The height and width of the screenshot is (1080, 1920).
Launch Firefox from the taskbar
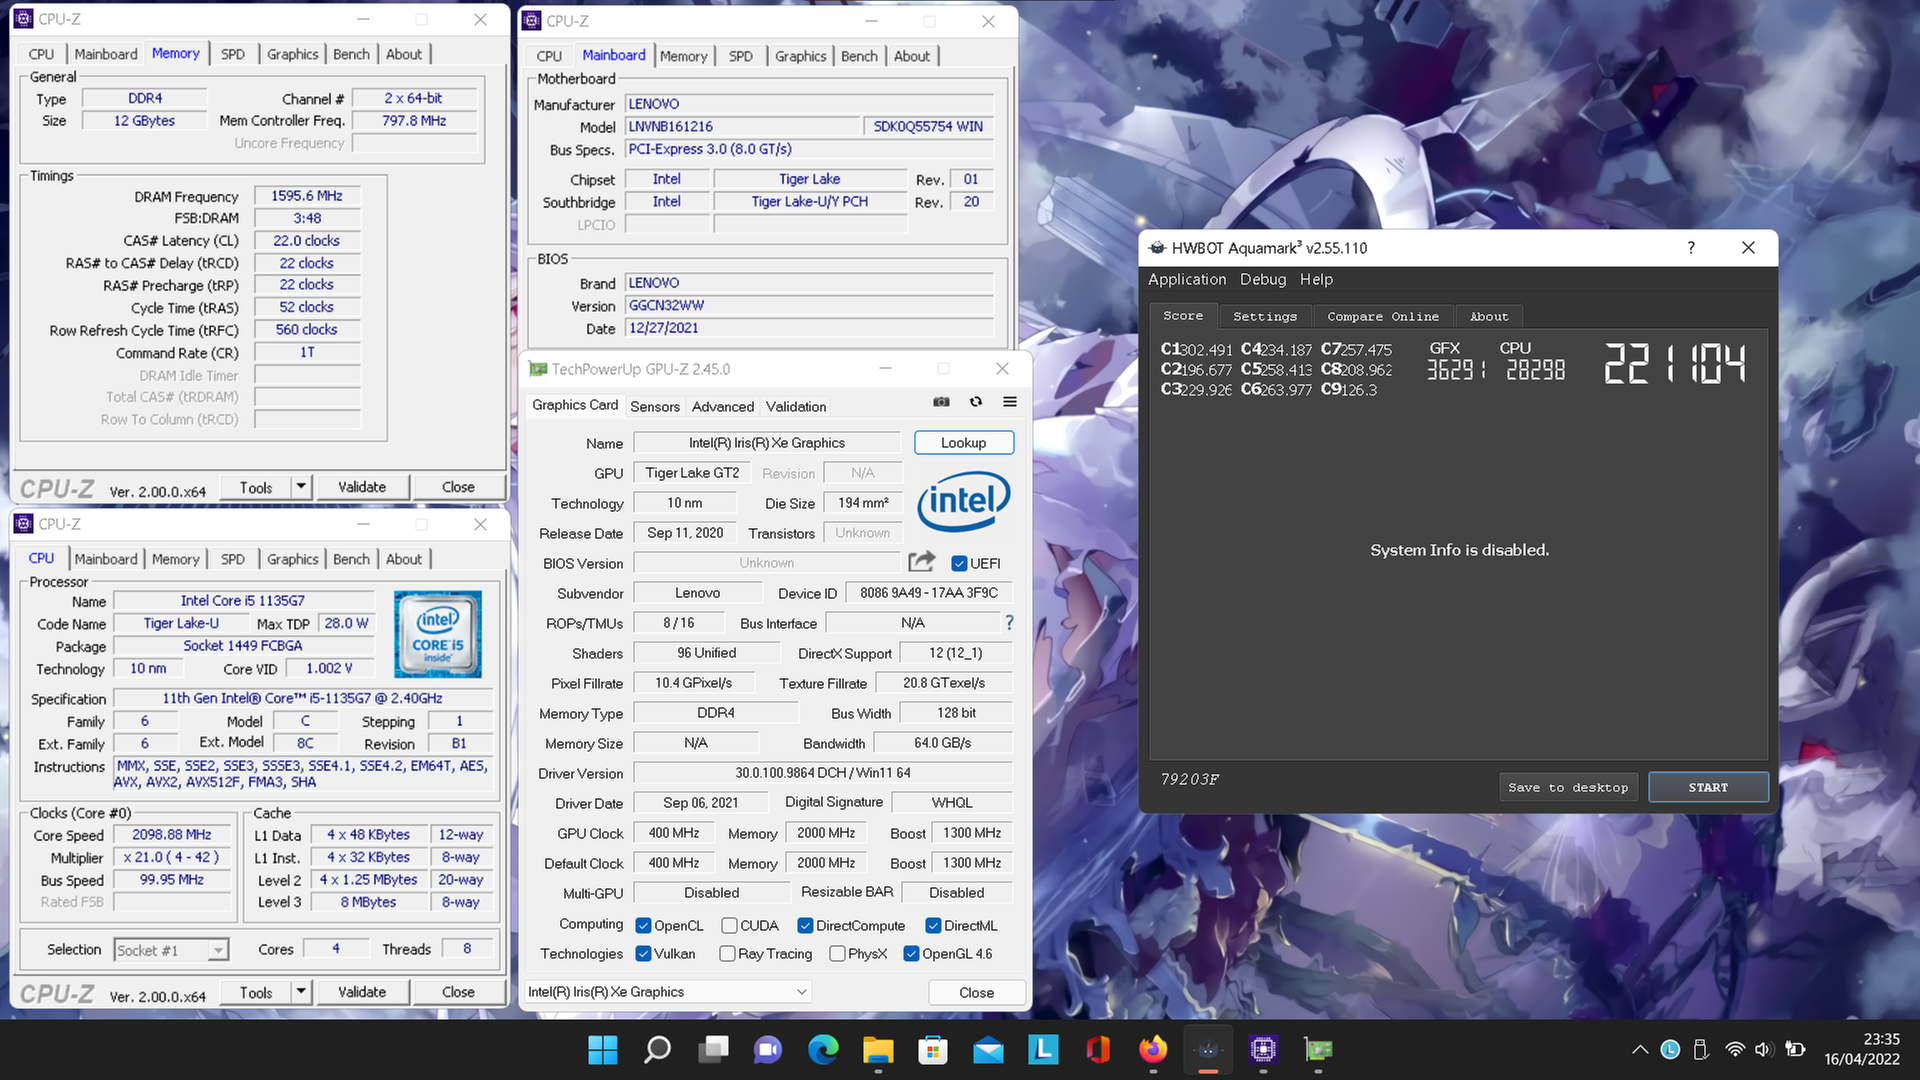pos(1153,1049)
